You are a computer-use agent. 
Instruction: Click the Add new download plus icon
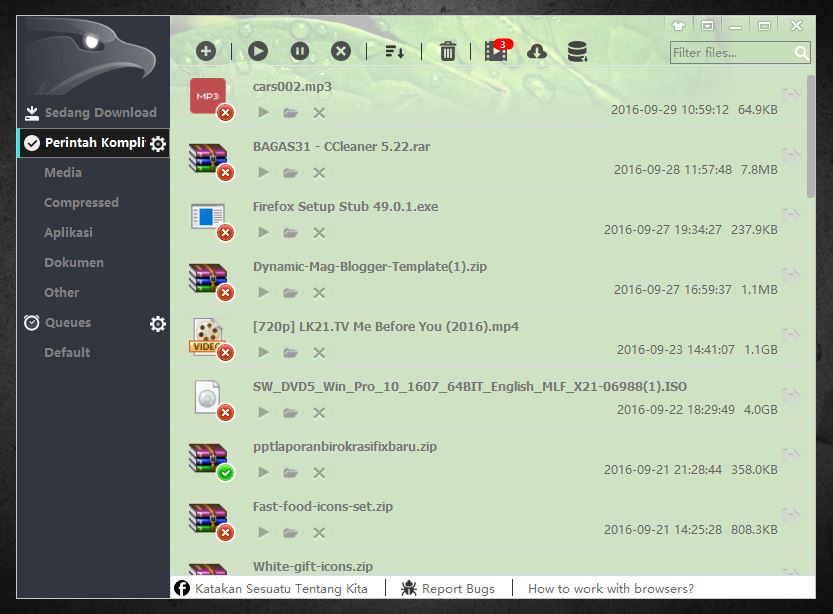click(206, 51)
